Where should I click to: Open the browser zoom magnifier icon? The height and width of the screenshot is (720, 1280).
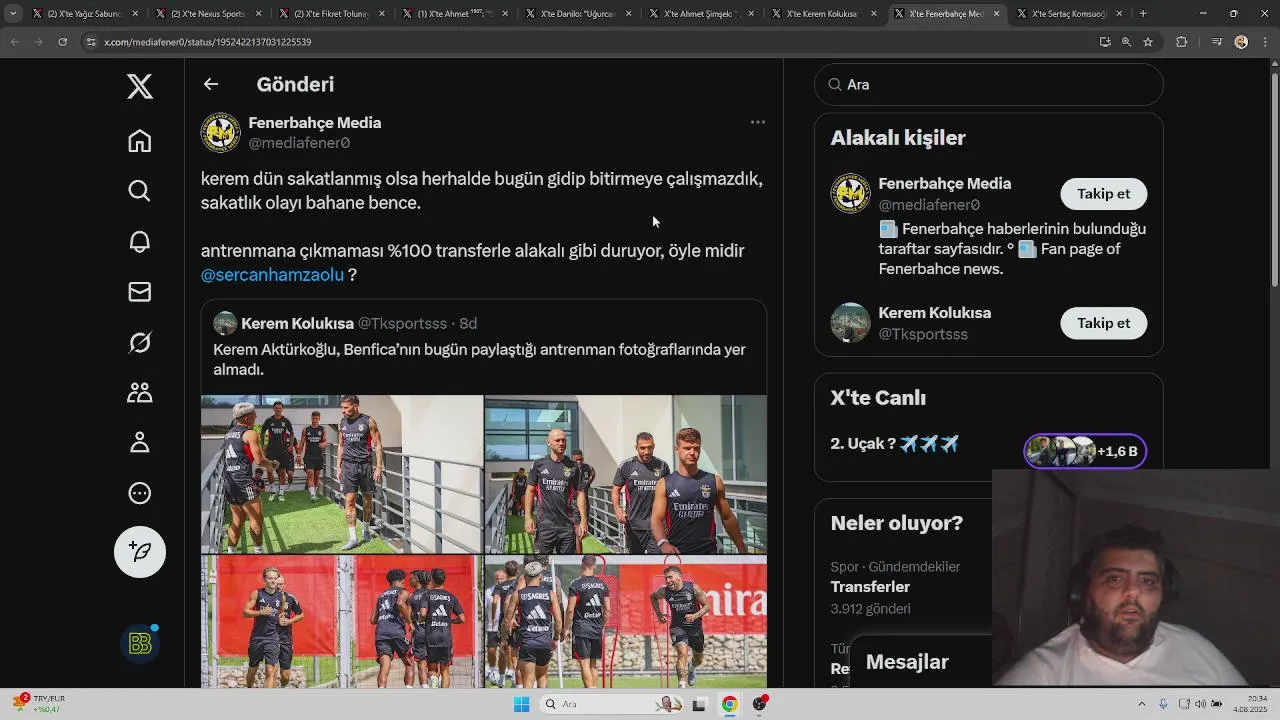point(1126,42)
